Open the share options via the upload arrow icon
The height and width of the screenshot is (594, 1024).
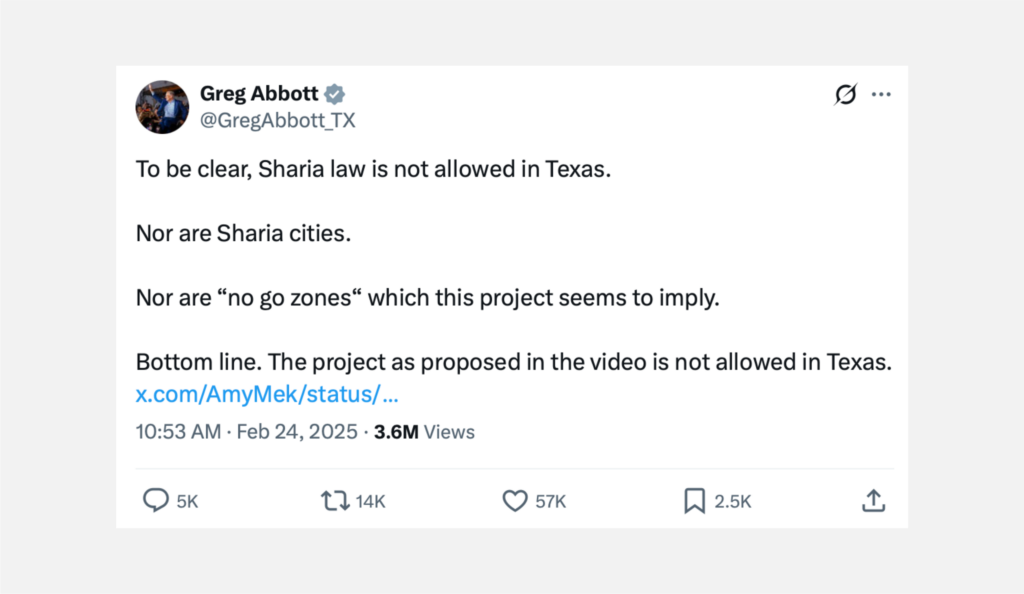pos(873,500)
